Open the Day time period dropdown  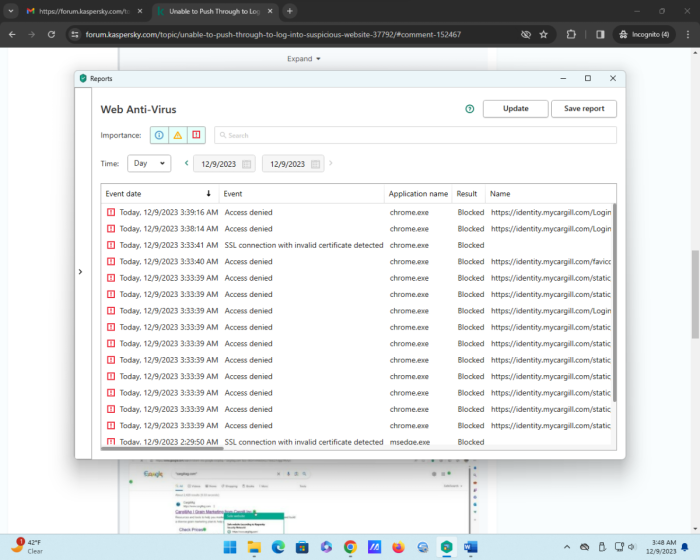coord(149,163)
